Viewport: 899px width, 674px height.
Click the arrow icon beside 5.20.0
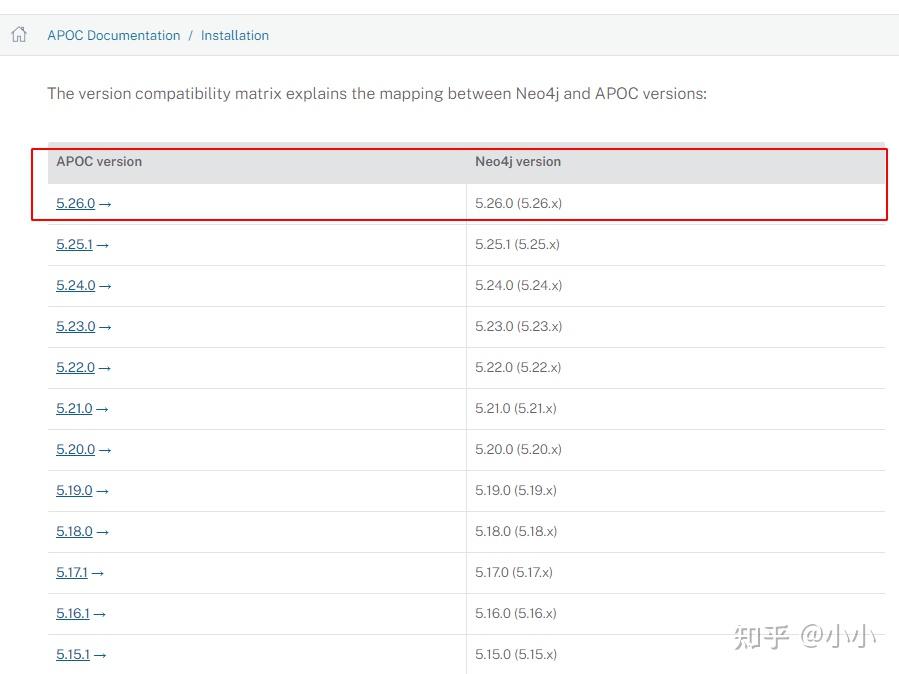105,449
